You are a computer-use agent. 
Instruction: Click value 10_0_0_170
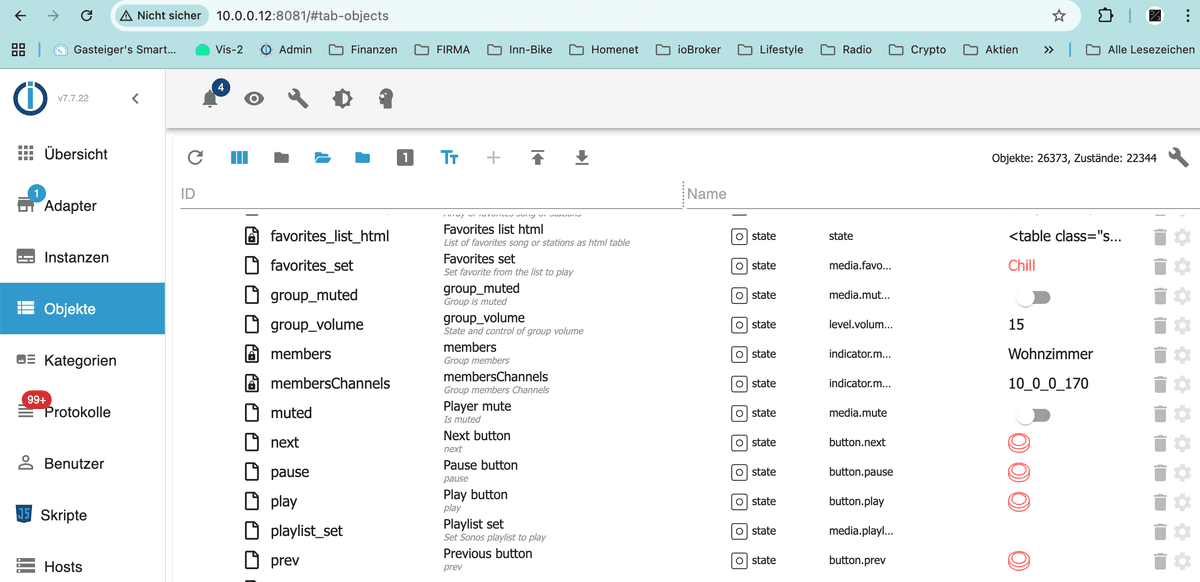tap(1049, 383)
